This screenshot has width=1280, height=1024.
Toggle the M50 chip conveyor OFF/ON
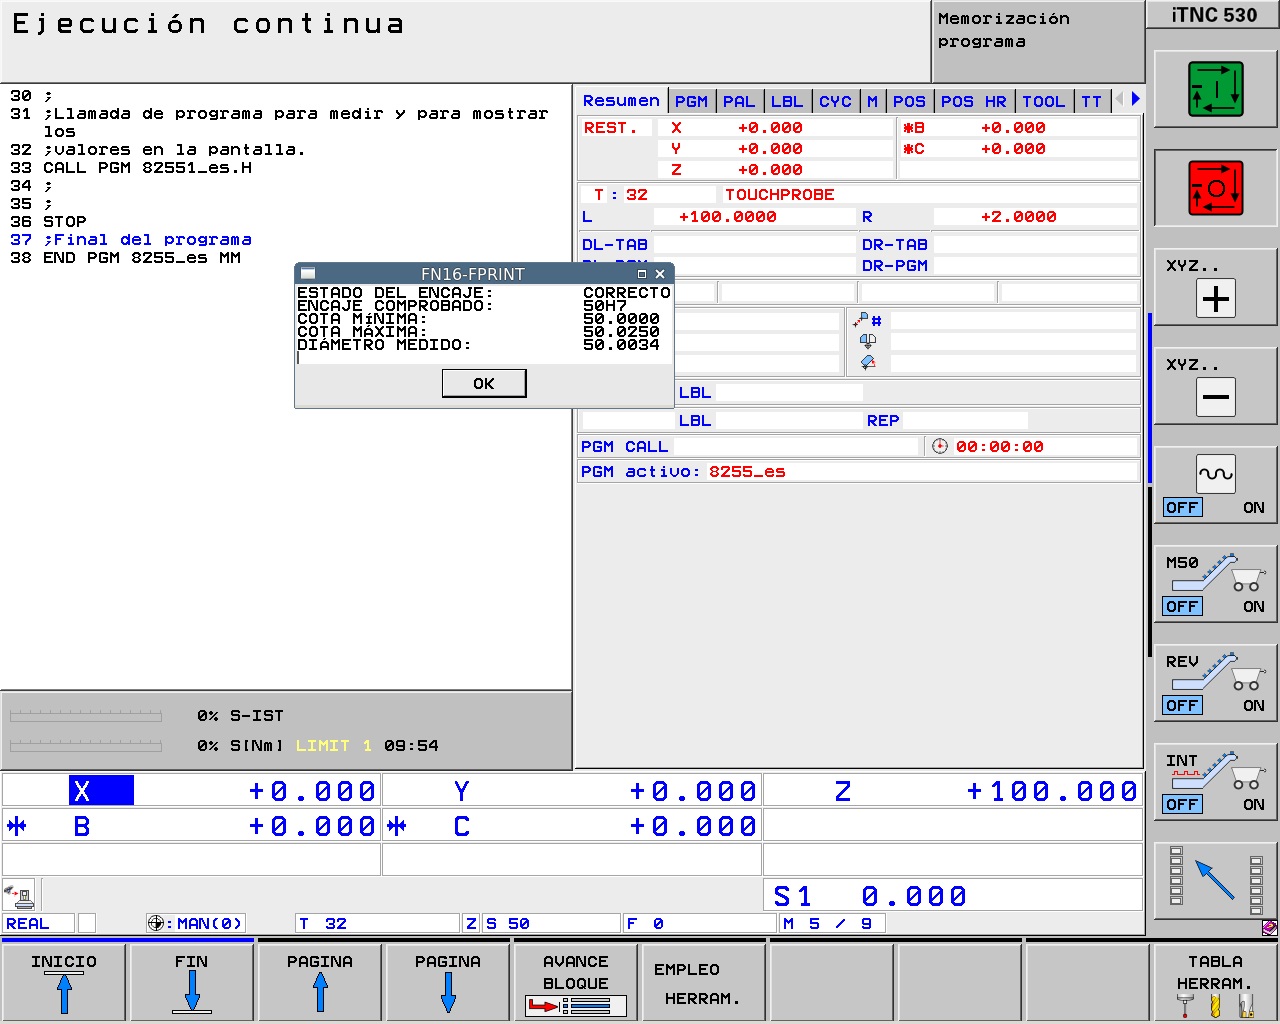pos(1215,586)
